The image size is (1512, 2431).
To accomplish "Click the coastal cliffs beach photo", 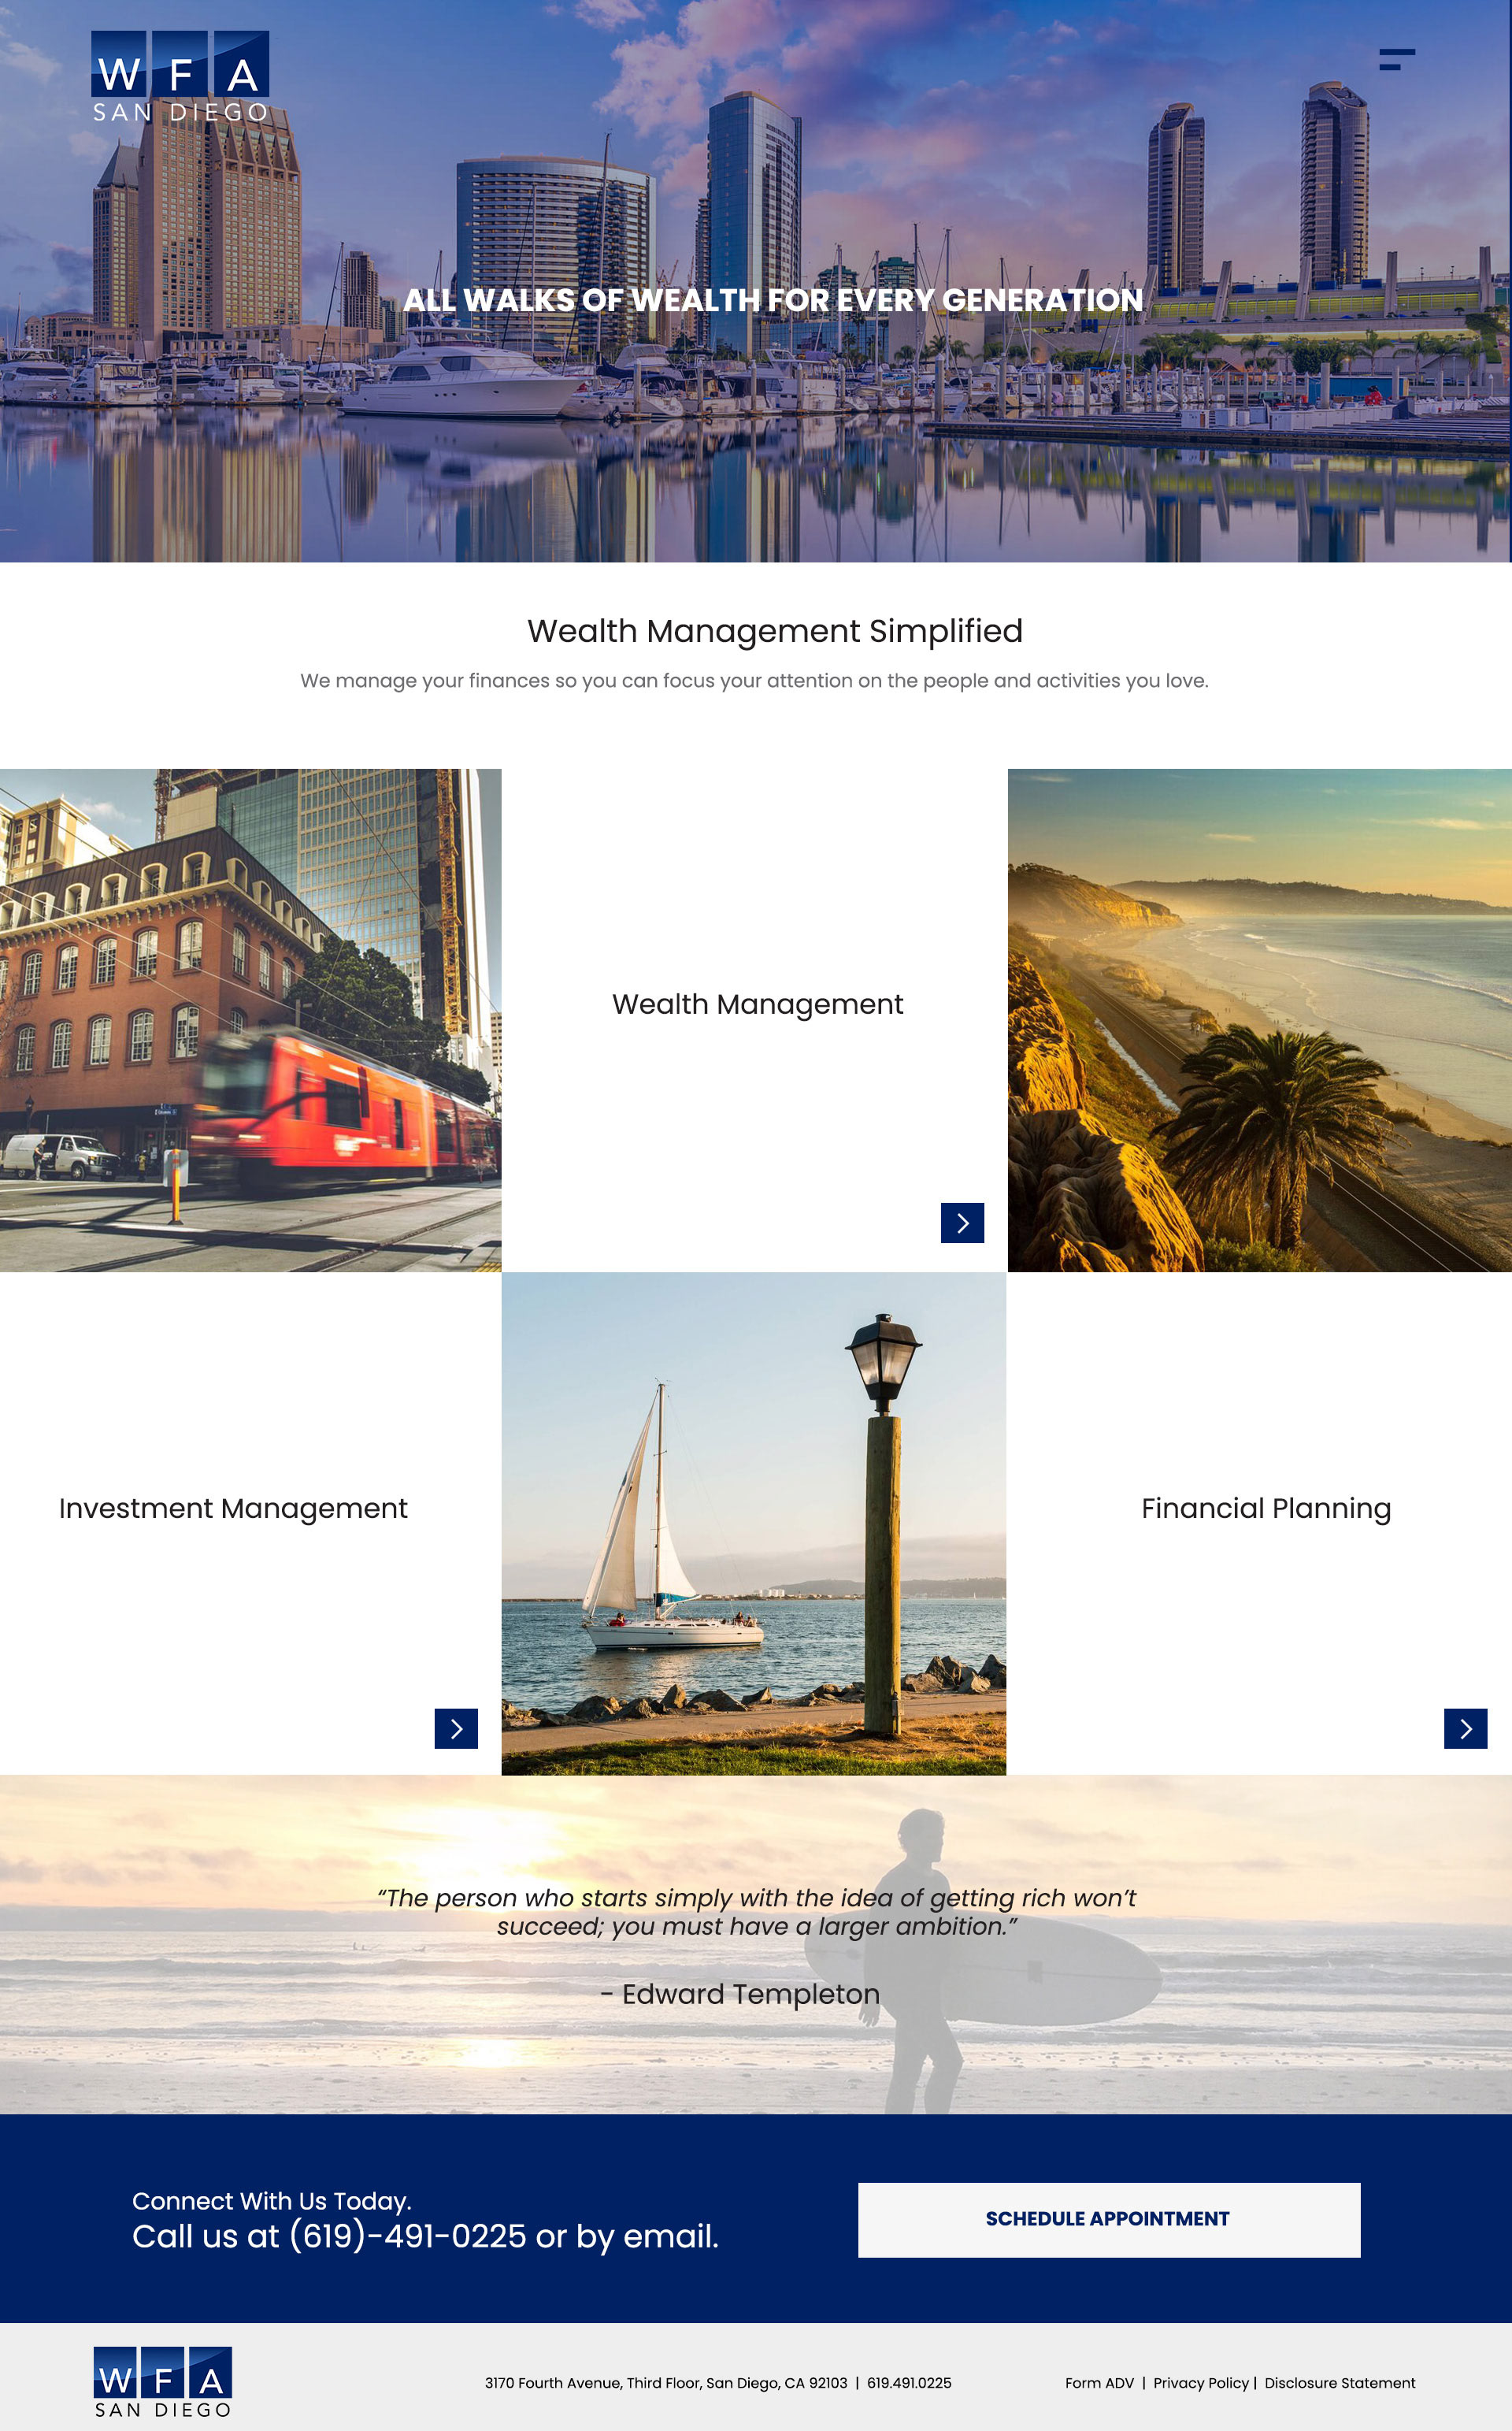I will coord(1259,1020).
